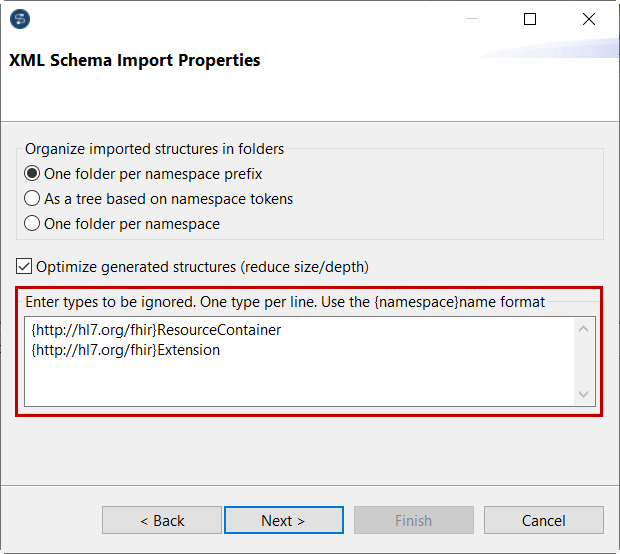Choose 'As a tree based on namespace tokens'
This screenshot has width=620, height=554.
(x=33, y=199)
